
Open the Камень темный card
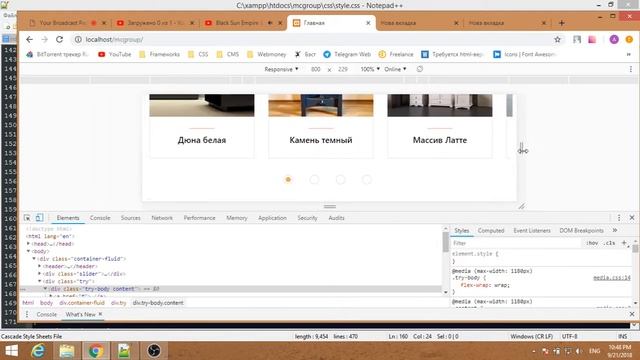(x=321, y=126)
